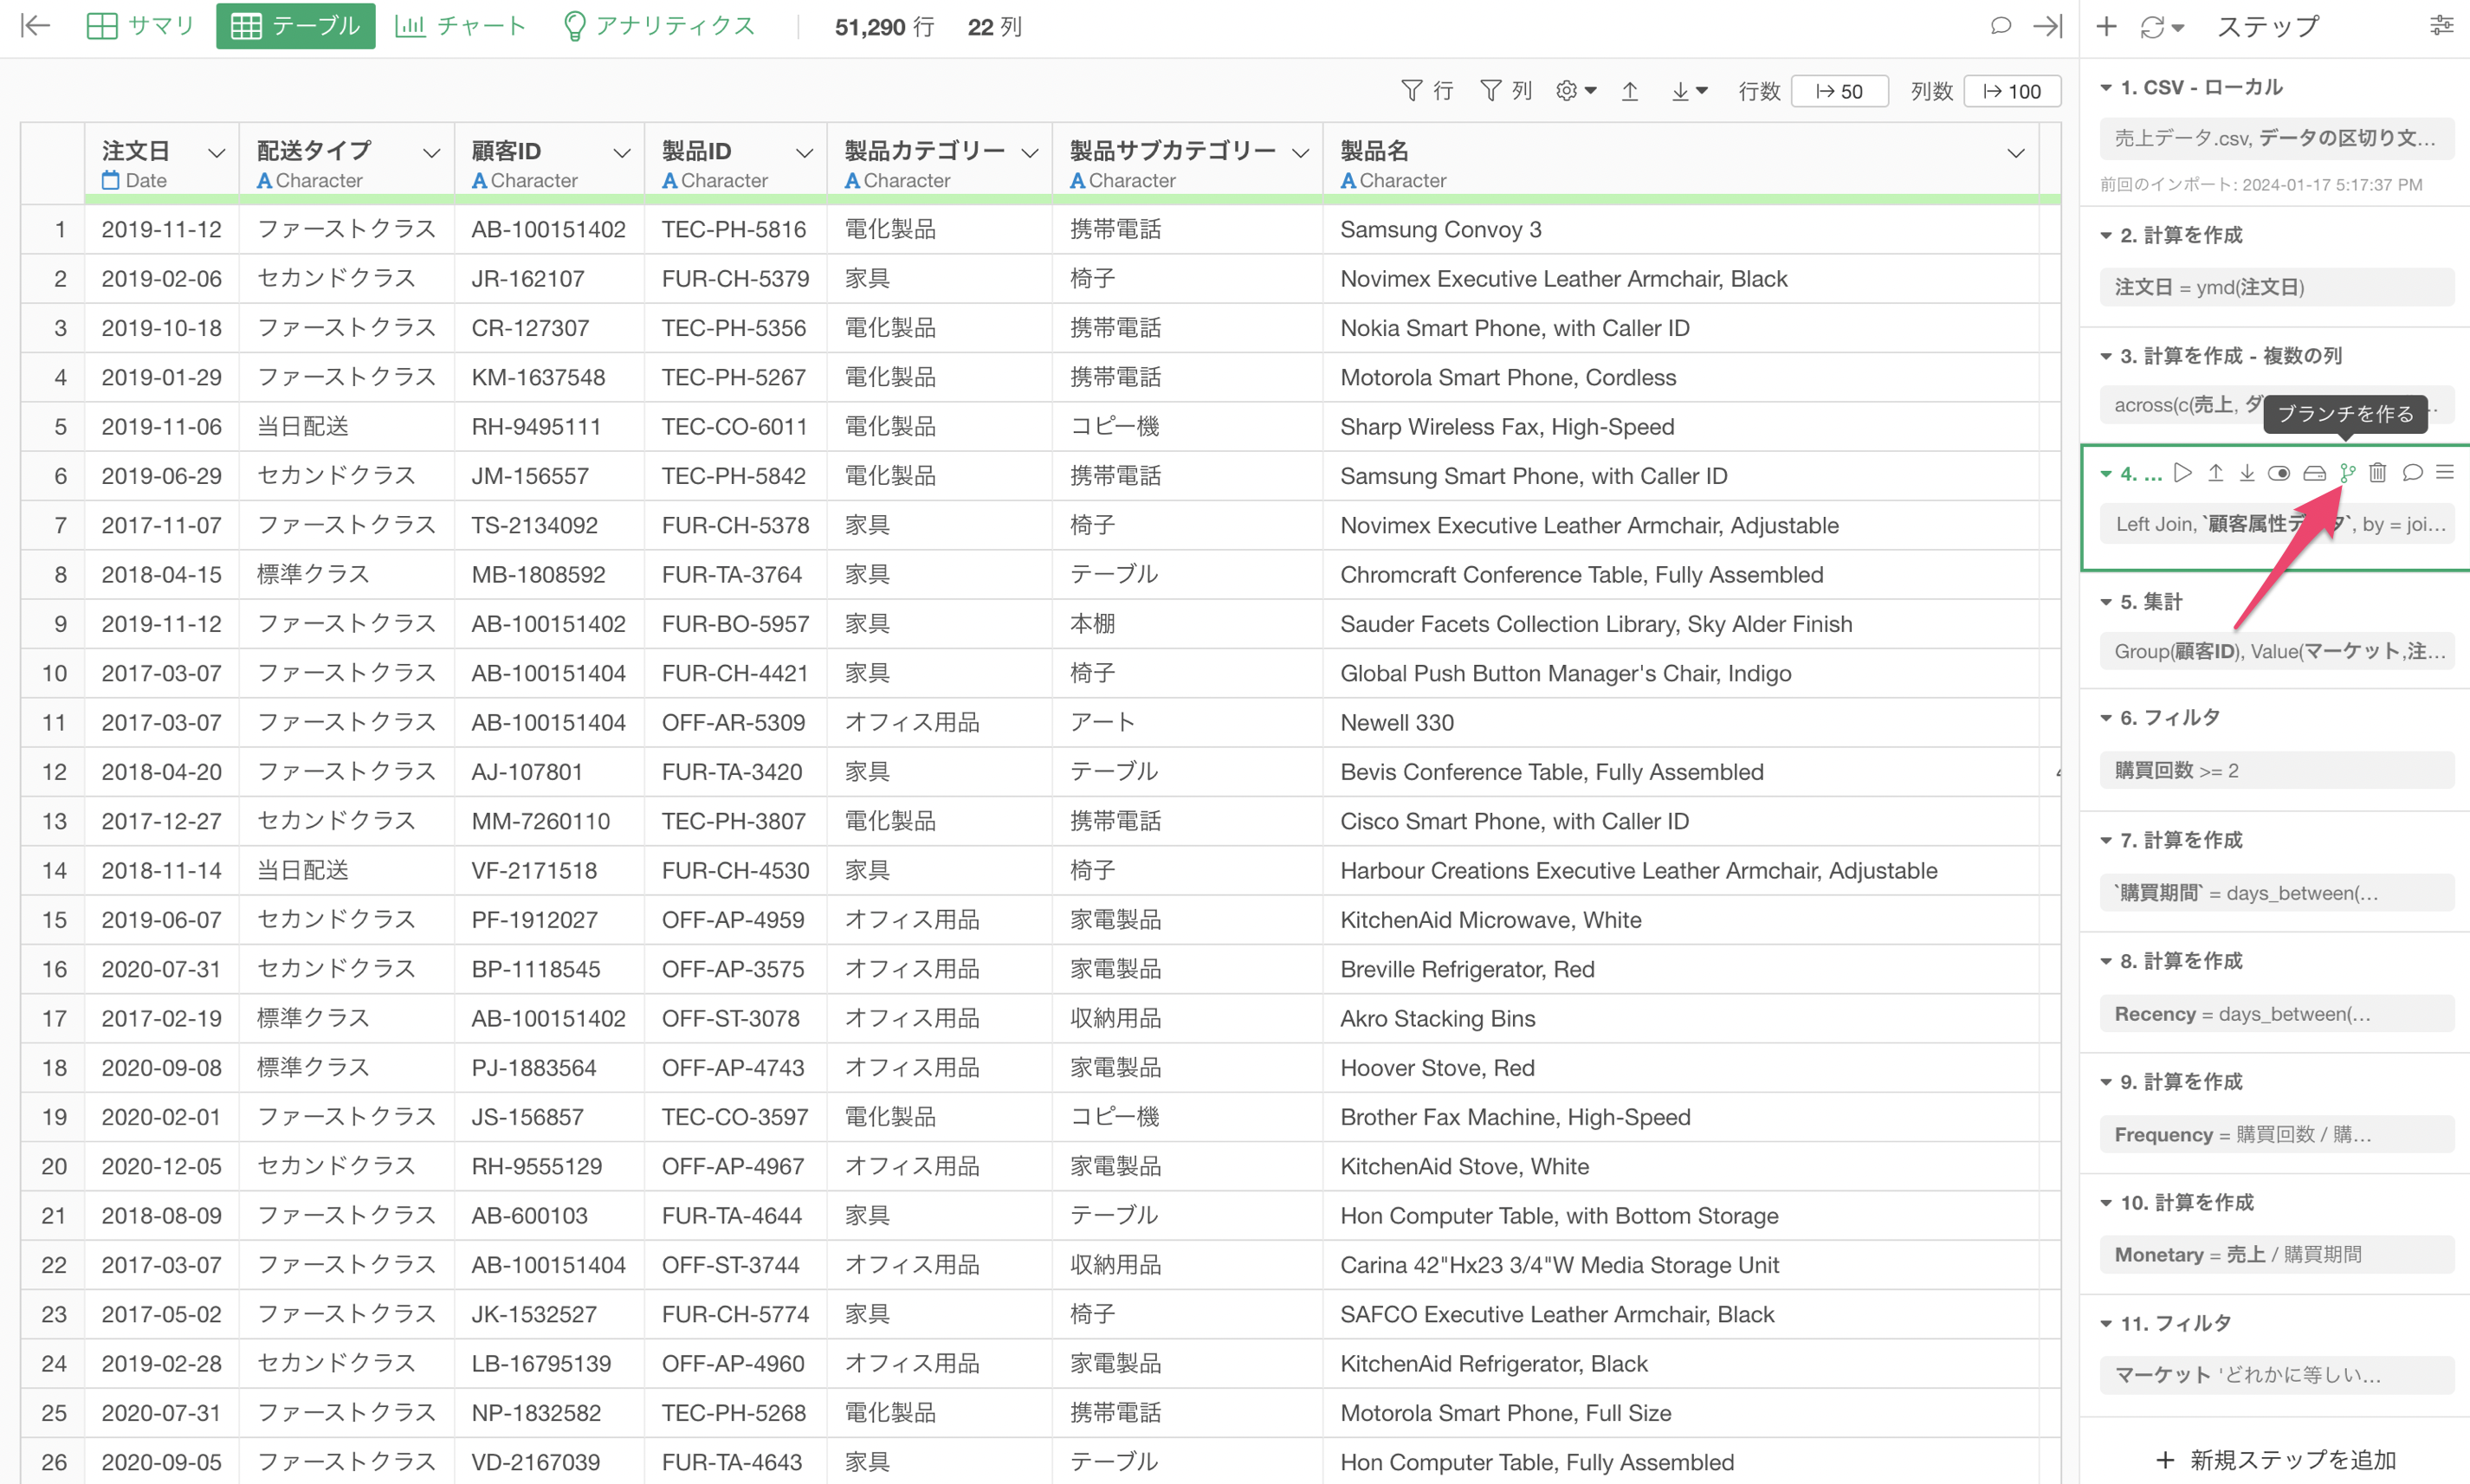
Task: Move step 4 down with the down arrow icon
Action: click(x=2247, y=472)
